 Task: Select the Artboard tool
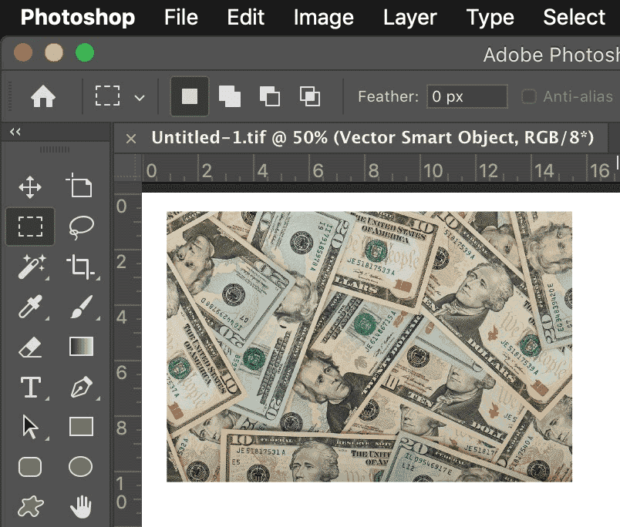pos(79,185)
